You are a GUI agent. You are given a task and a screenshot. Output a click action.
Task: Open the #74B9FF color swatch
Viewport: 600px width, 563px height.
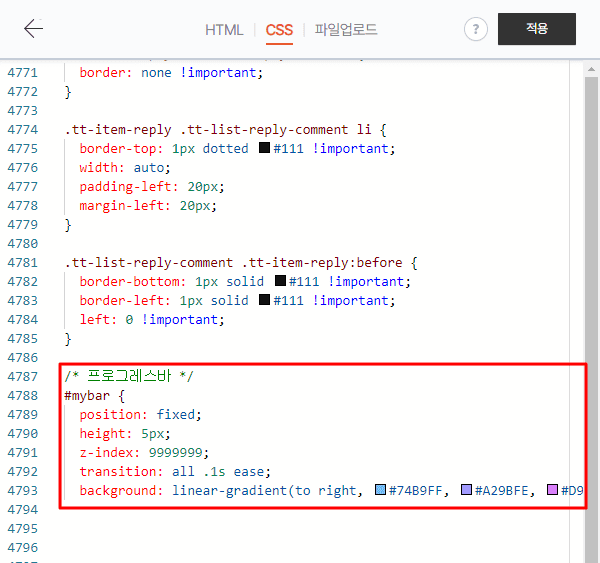[380, 490]
